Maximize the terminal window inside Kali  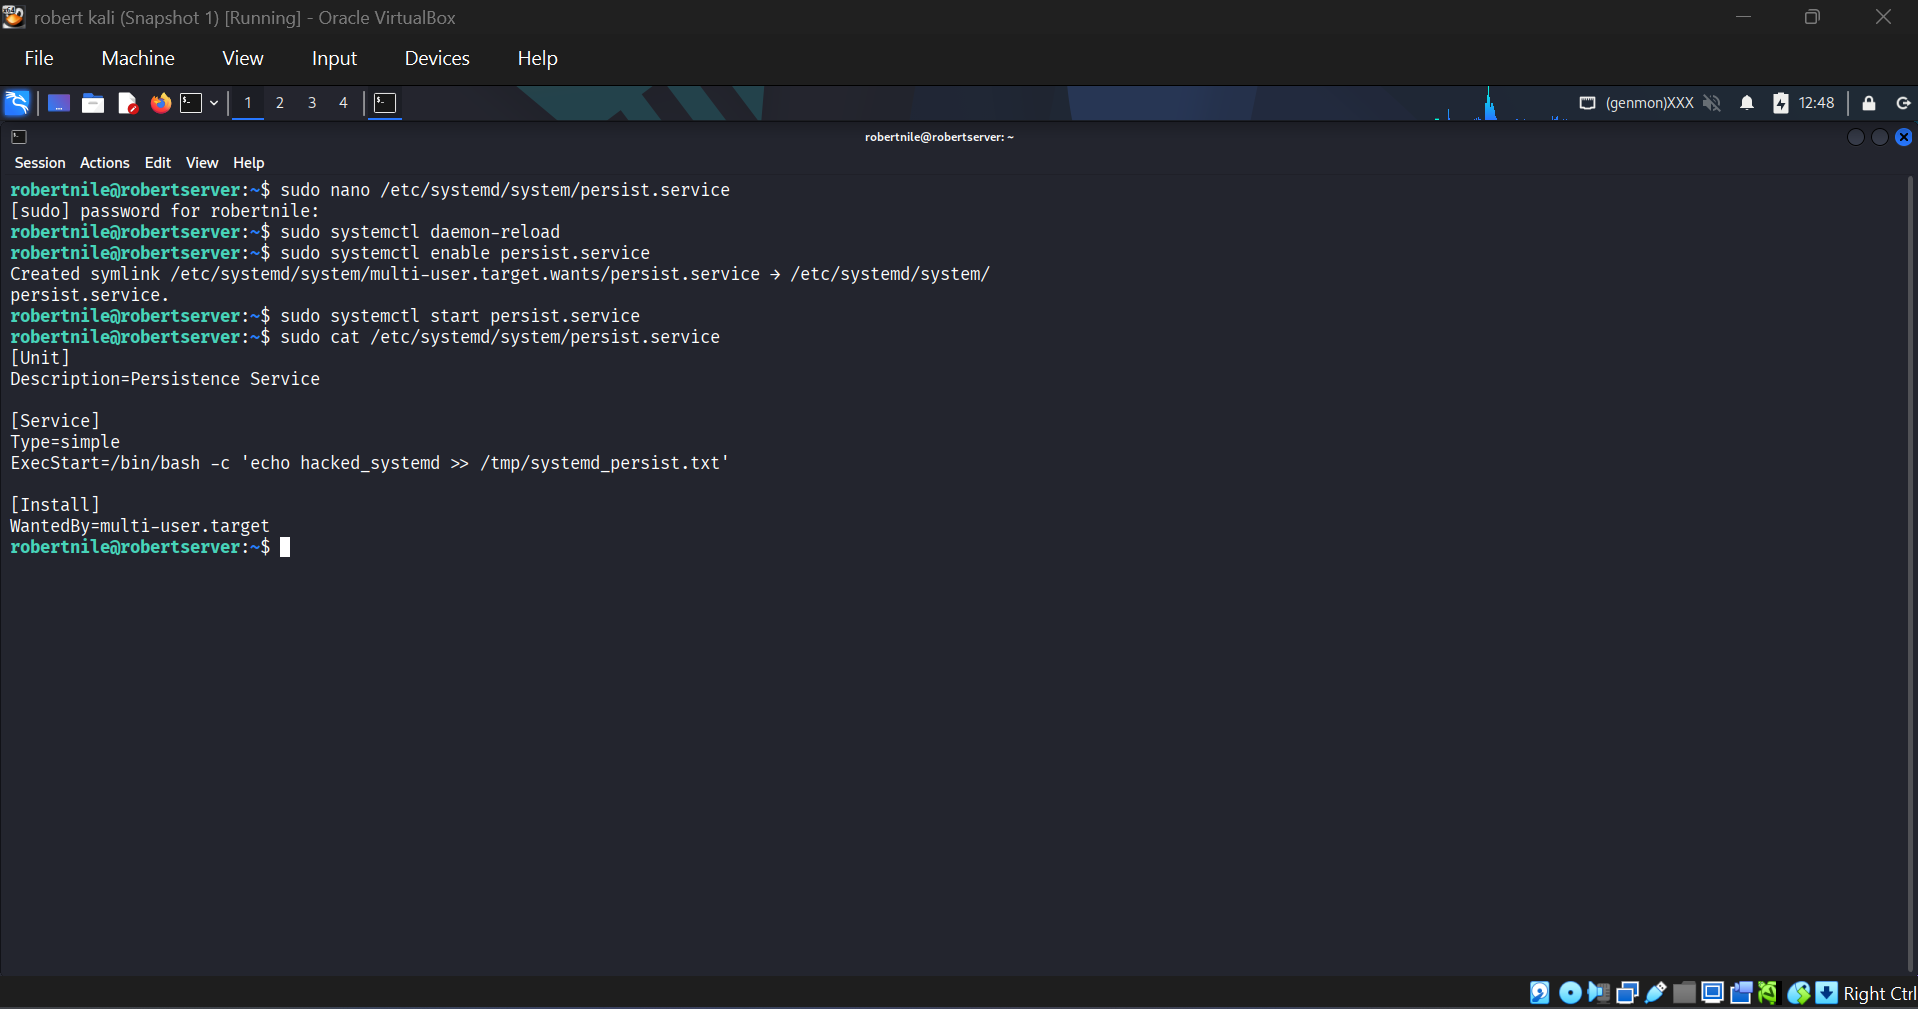[x=1880, y=137]
